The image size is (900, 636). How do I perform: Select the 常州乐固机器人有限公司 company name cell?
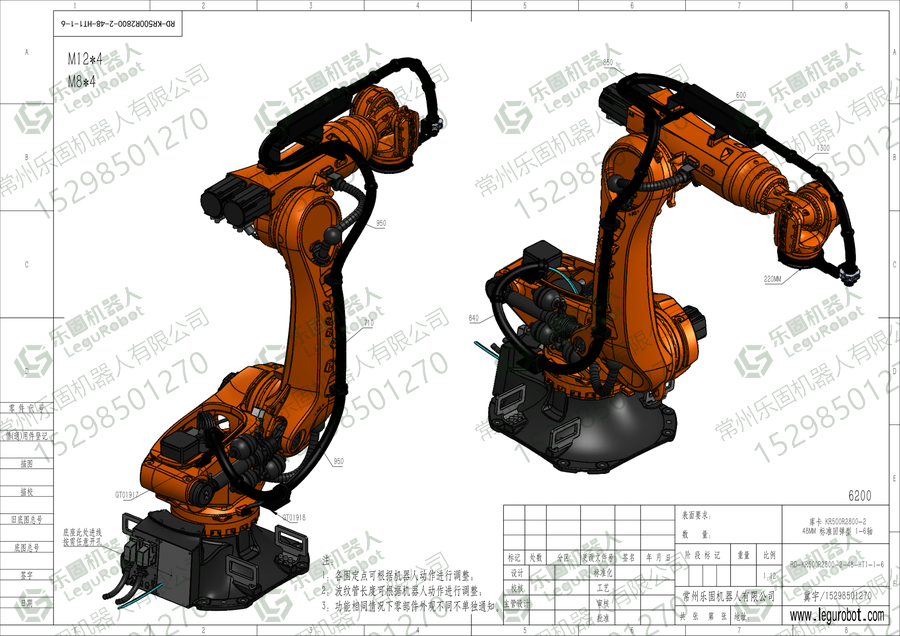click(729, 596)
